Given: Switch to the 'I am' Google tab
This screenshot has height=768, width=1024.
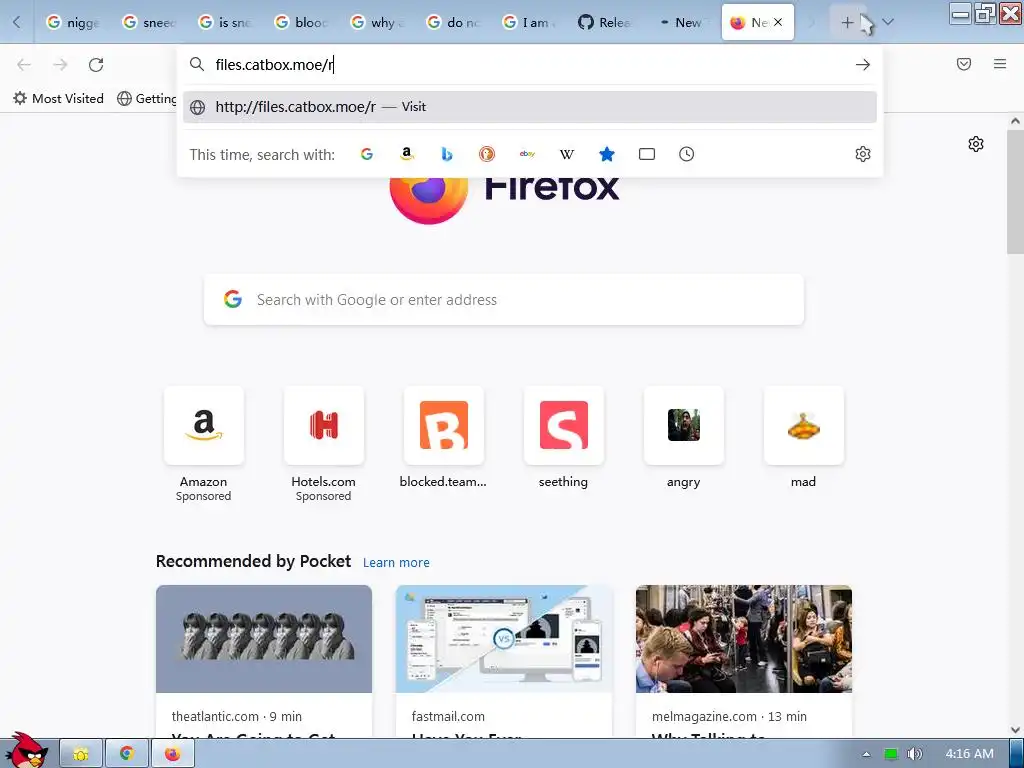Looking at the screenshot, I should tap(529, 22).
